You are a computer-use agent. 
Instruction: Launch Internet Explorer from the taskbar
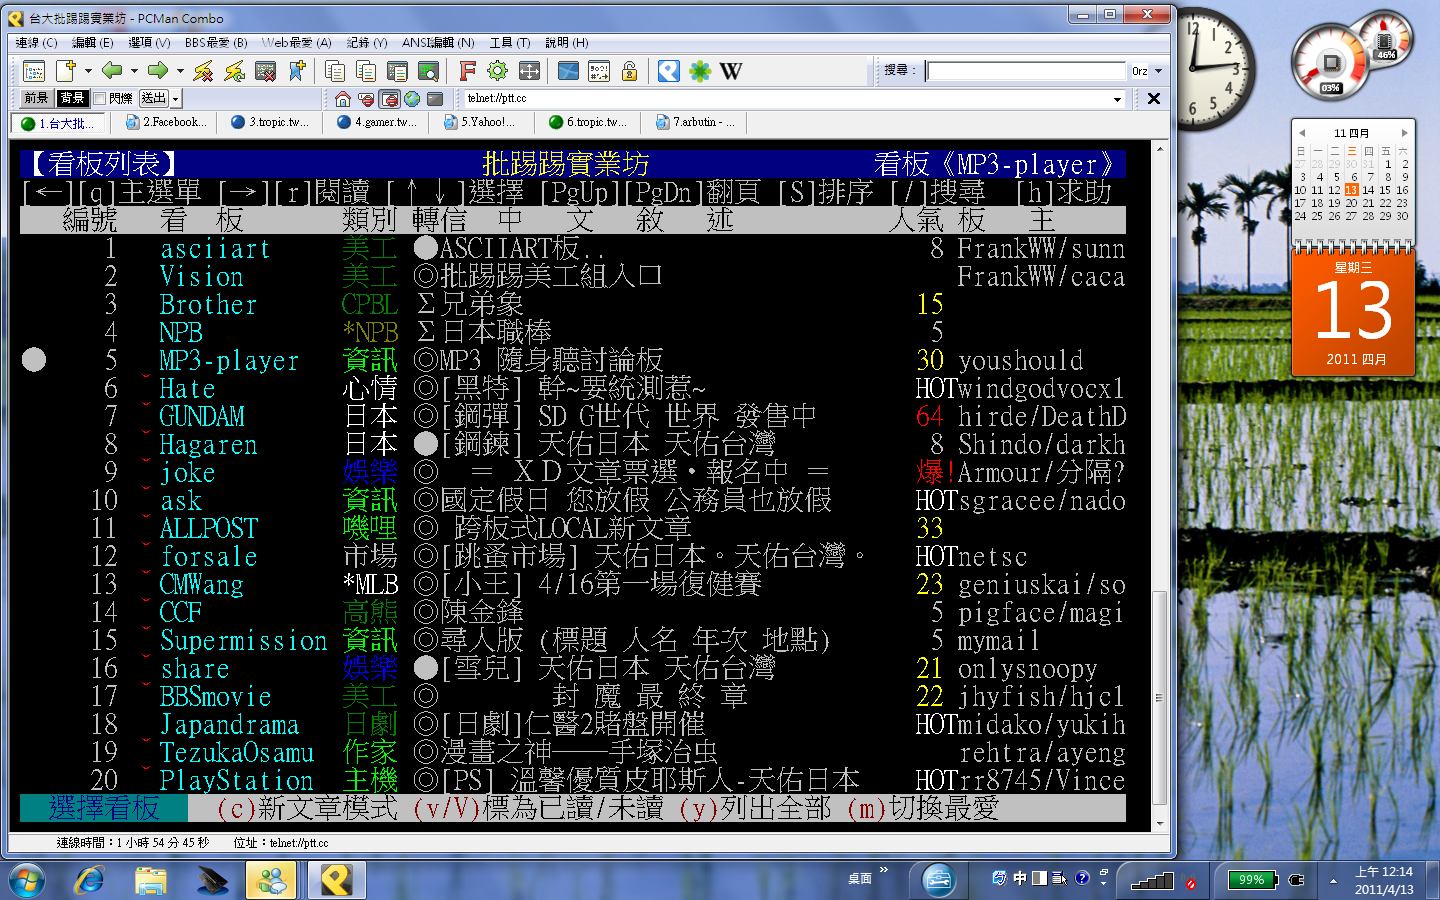coord(90,880)
